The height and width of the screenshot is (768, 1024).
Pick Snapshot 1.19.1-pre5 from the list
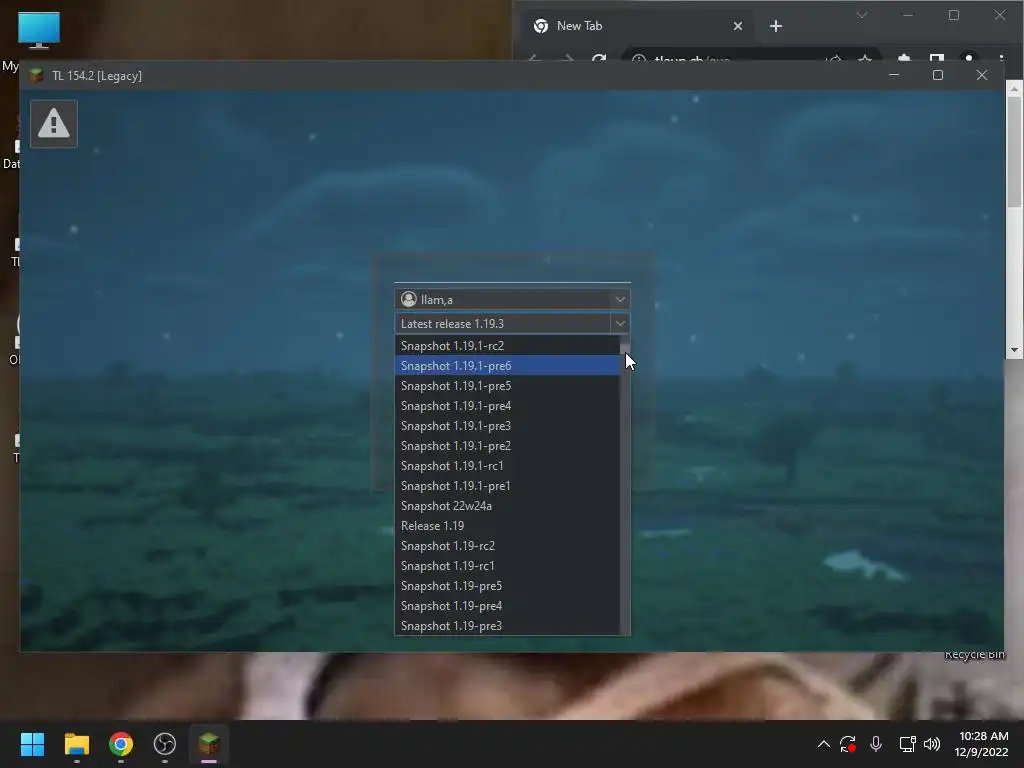tap(507, 386)
